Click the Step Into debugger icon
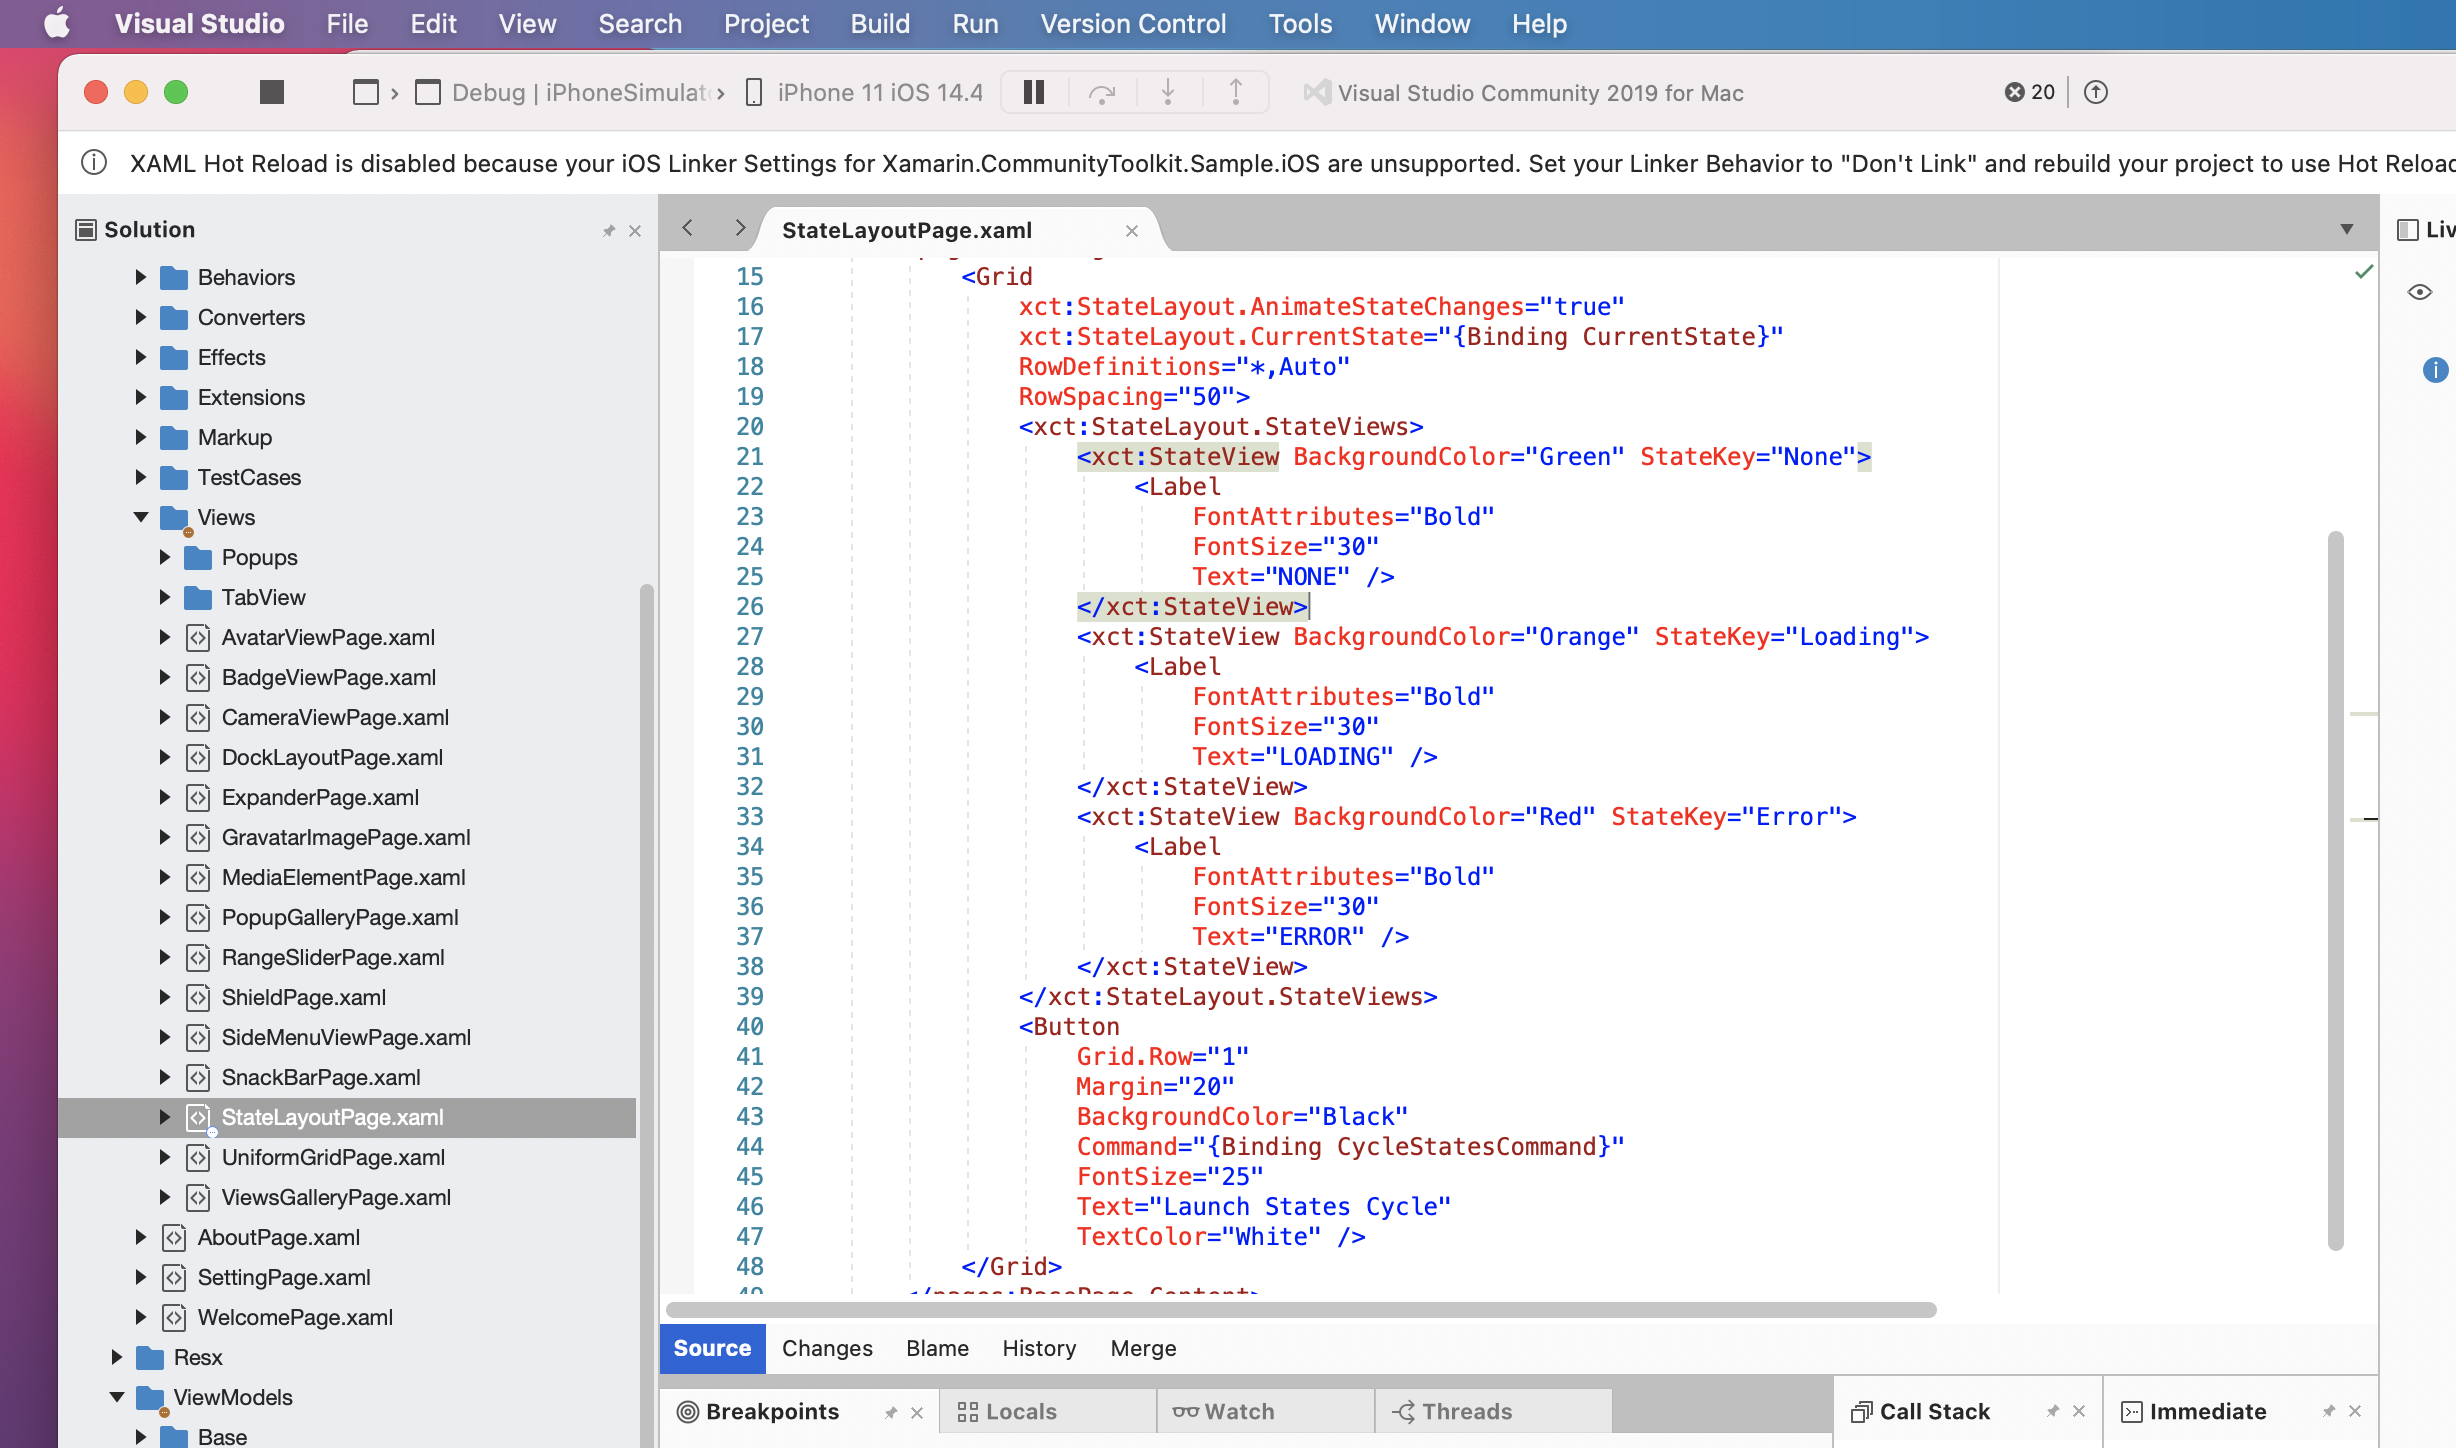The image size is (2456, 1448). point(1167,92)
